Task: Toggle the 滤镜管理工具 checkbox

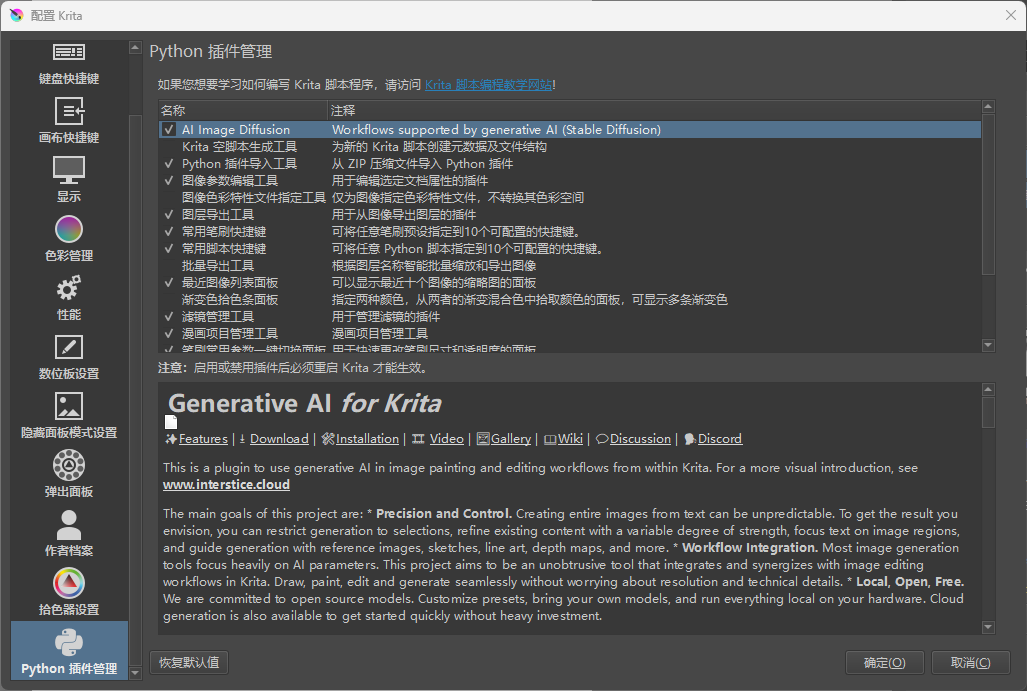Action: [169, 317]
